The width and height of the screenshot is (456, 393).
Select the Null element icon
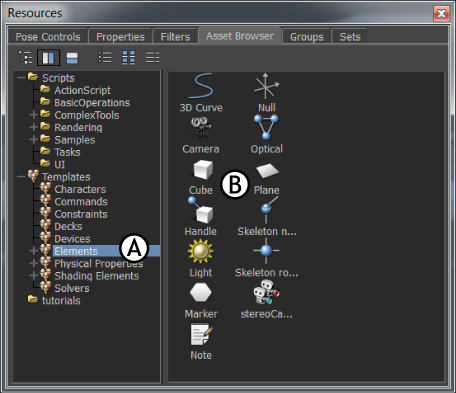[x=266, y=86]
